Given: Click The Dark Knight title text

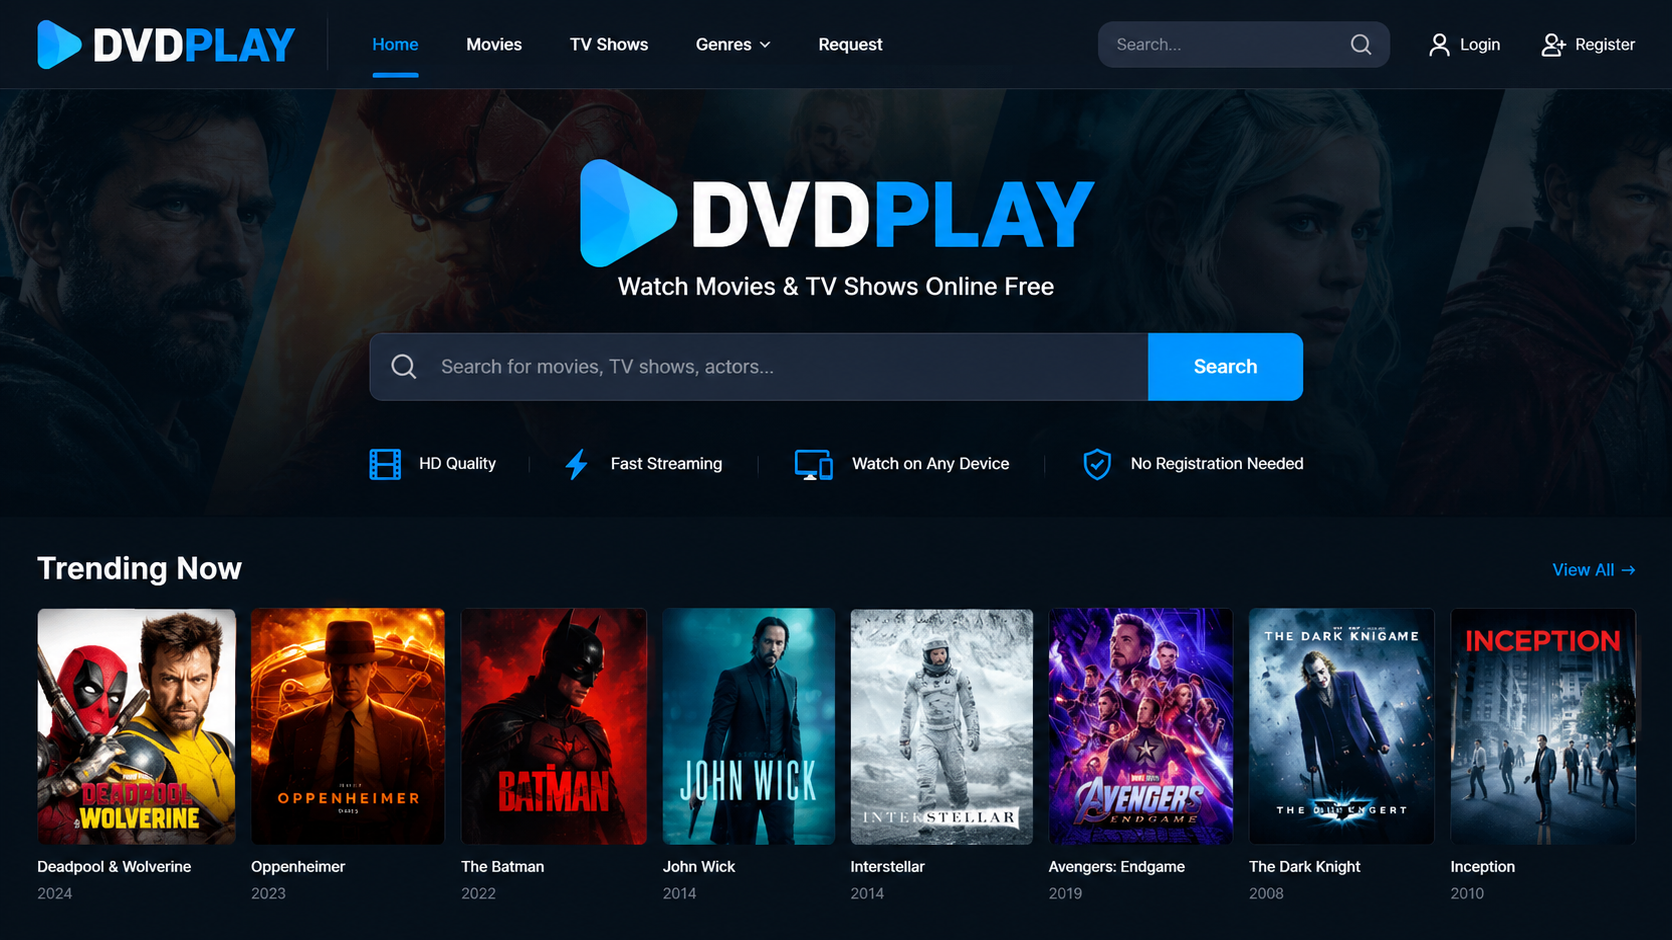Looking at the screenshot, I should 1305,867.
